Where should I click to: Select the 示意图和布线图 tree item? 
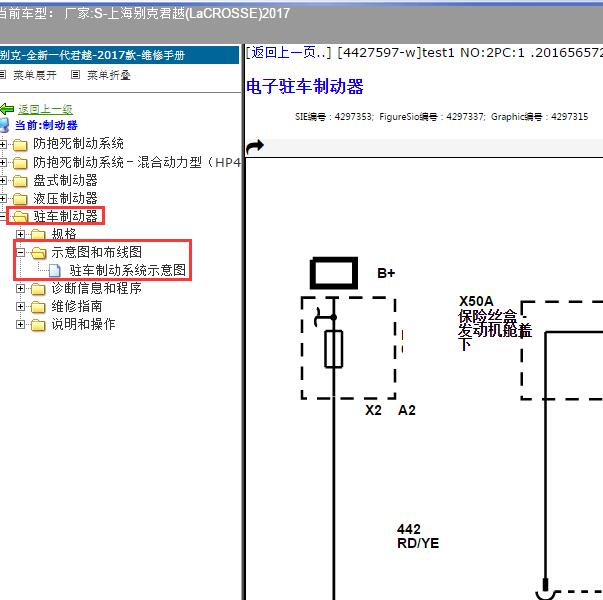click(97, 252)
